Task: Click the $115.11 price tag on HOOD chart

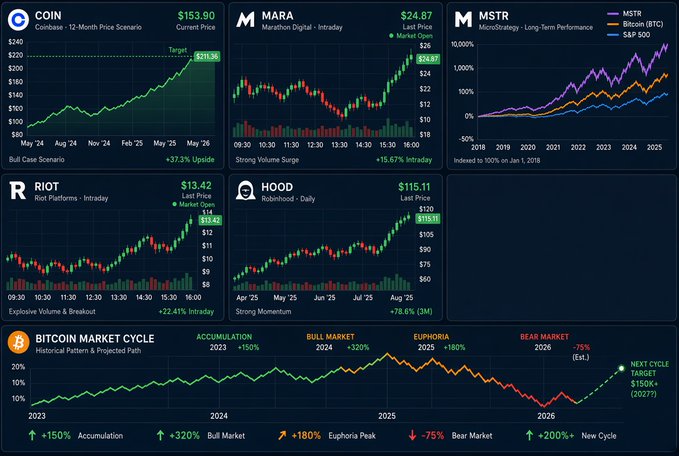Action: pos(428,219)
